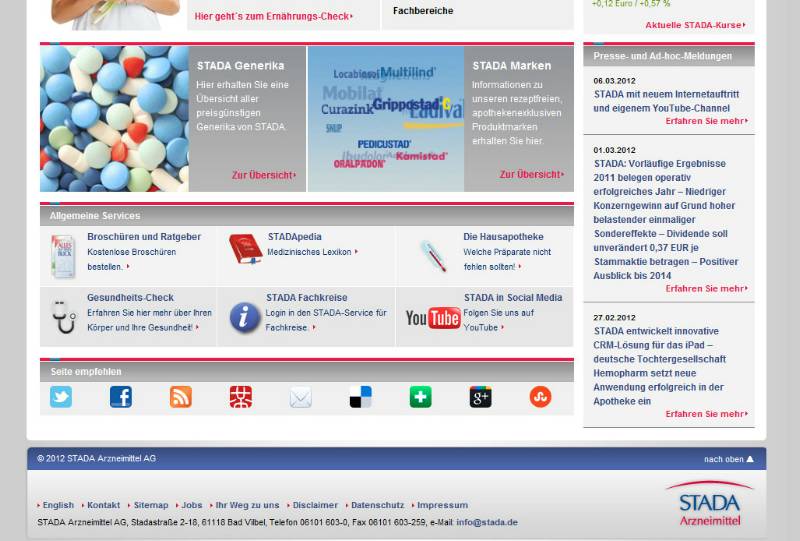Open the orange RSS feed icon

pos(181,397)
